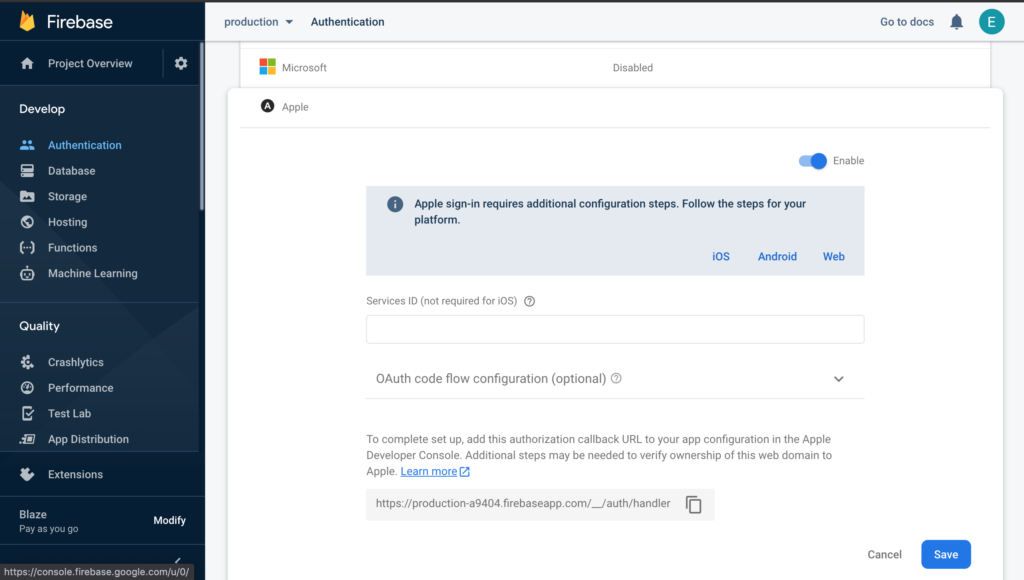Viewport: 1024px width, 580px height.
Task: Click the OAuth code flow help icon
Action: [x=616, y=379]
